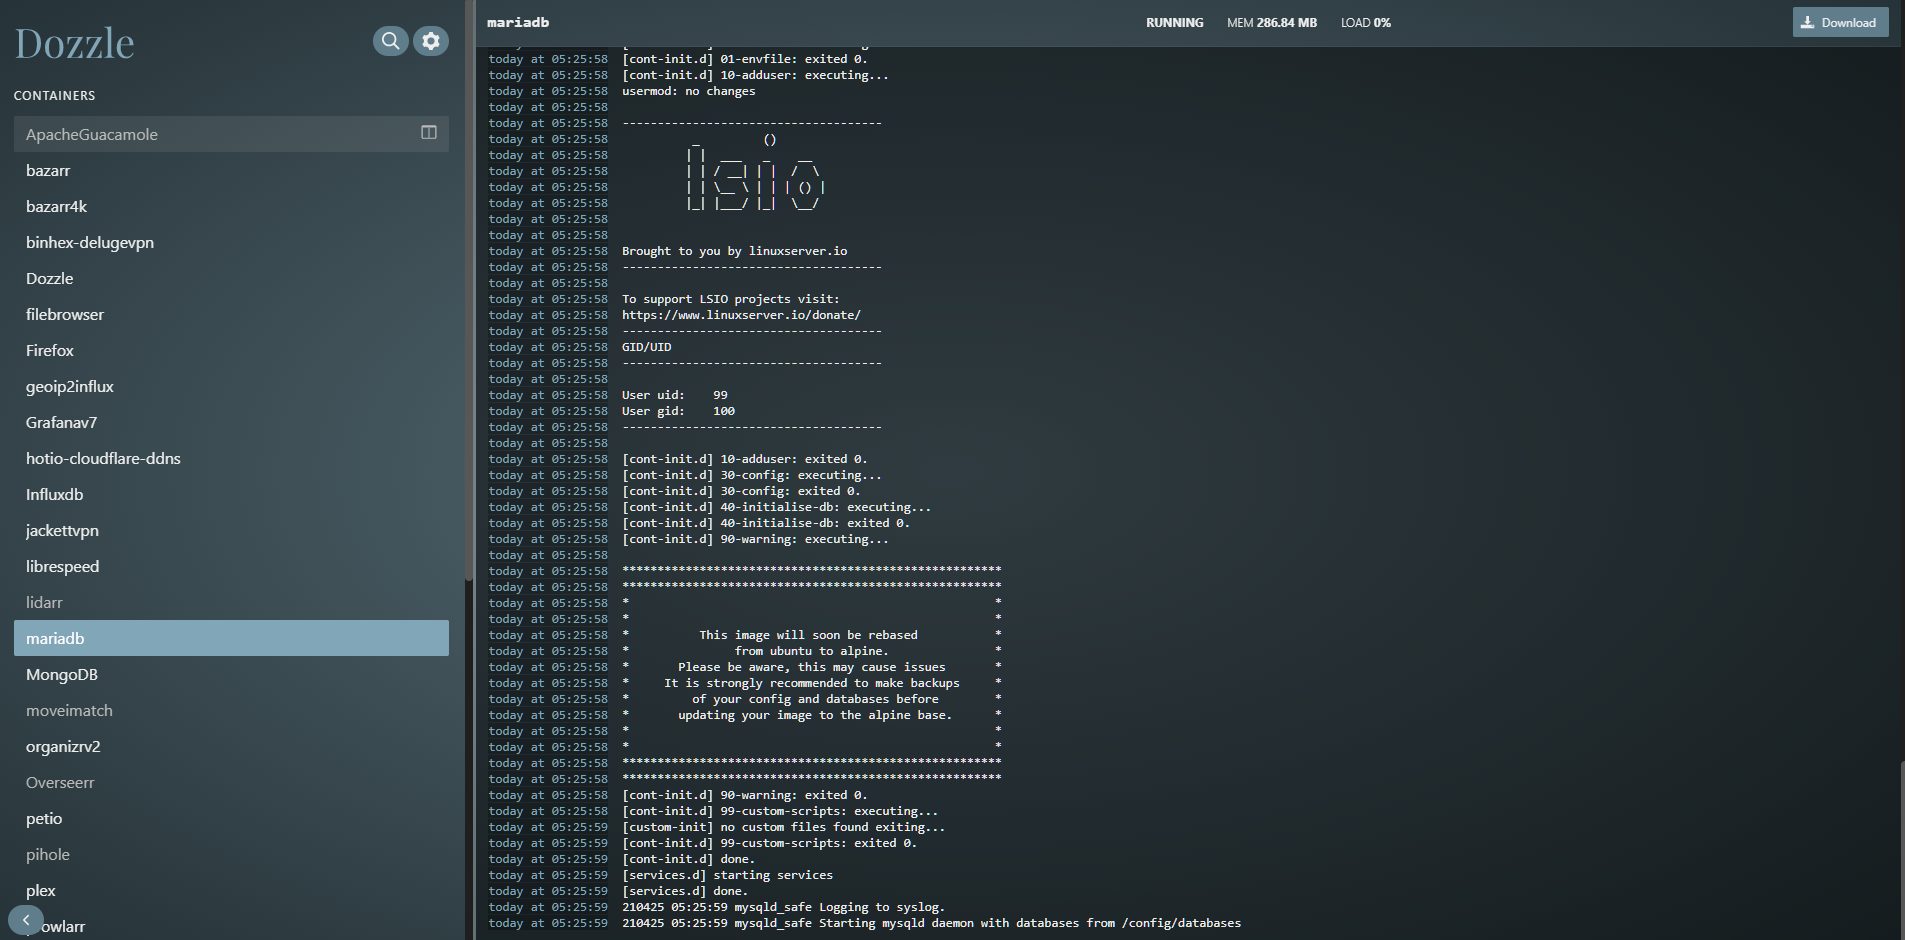This screenshot has height=940, width=1905.
Task: Open the bazarr4k container logs
Action: (x=56, y=207)
